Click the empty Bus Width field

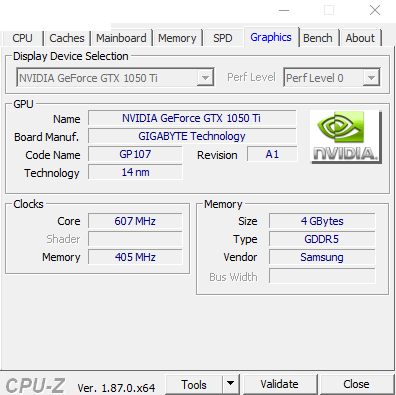(x=322, y=276)
